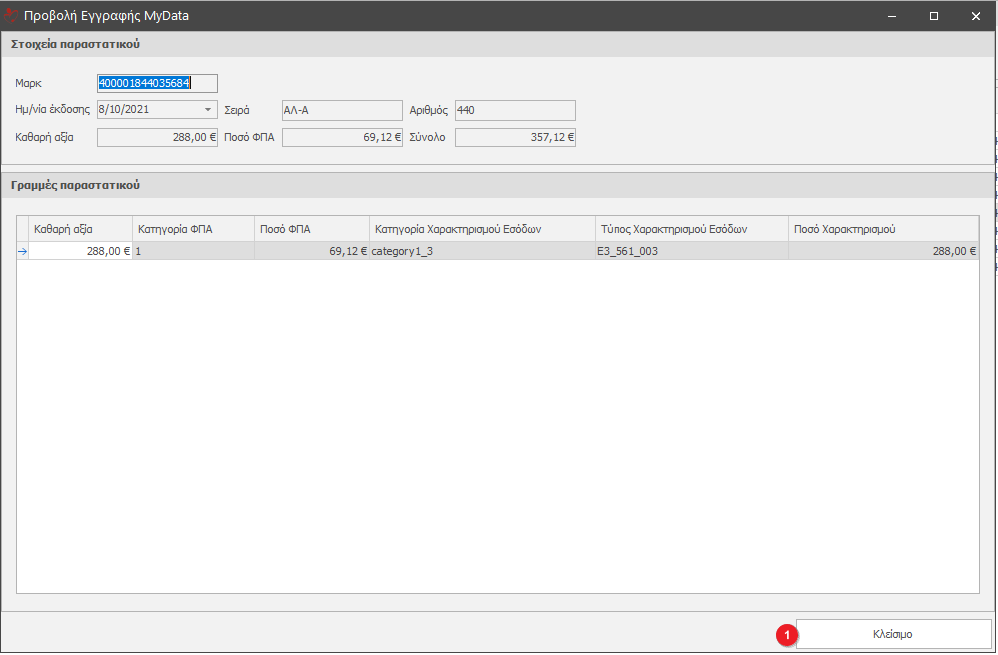Close the window with the X button

pyautogui.click(x=975, y=16)
